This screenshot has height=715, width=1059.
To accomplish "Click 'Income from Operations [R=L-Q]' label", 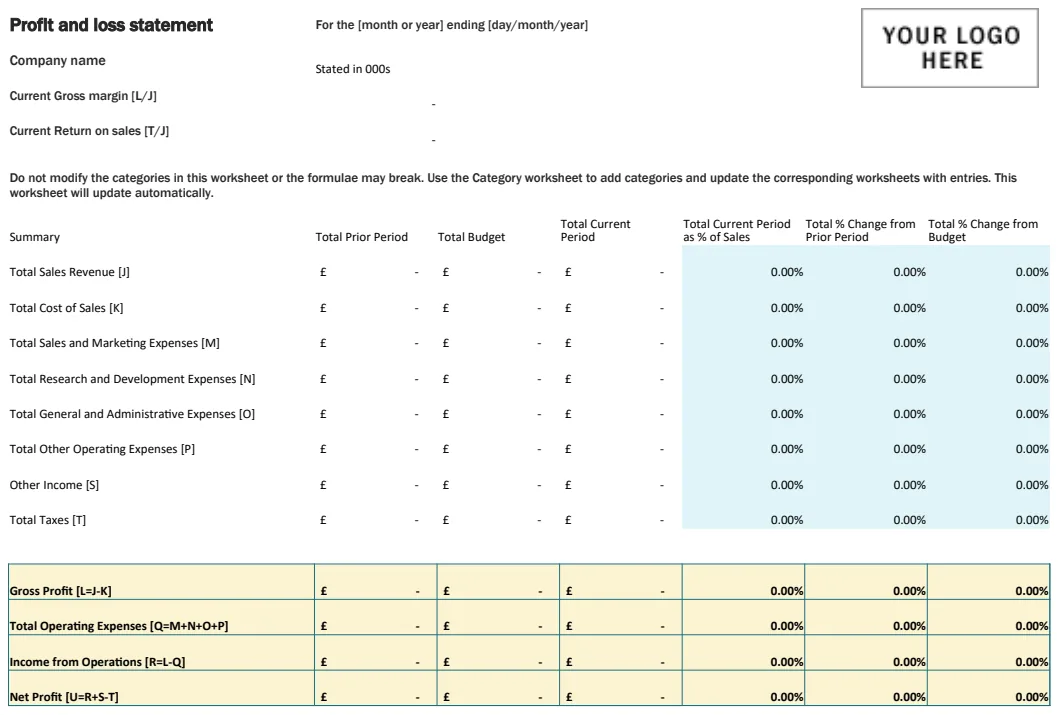I will (x=97, y=662).
